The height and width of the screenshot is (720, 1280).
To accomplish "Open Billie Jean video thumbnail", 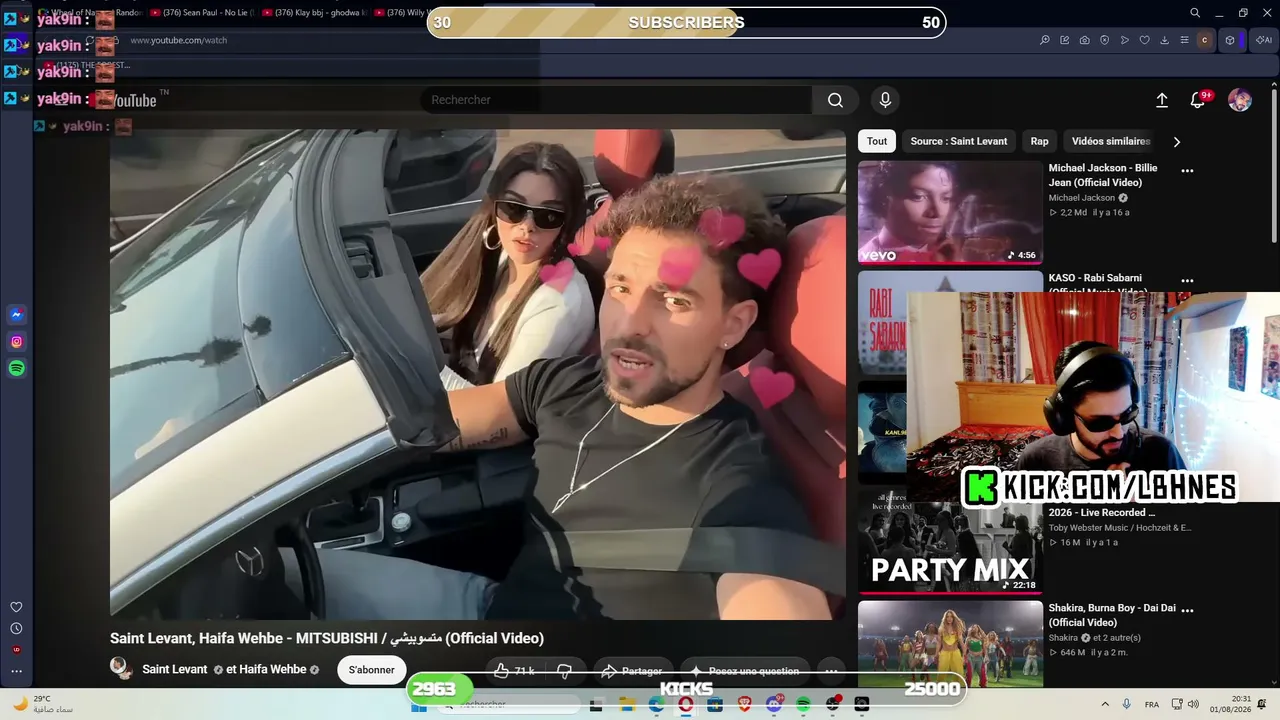I will point(950,212).
